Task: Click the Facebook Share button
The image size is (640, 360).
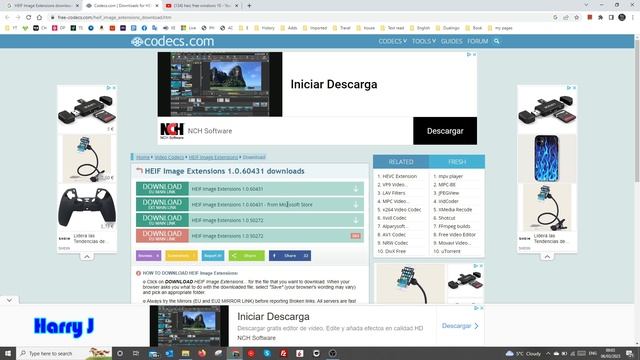Action: 290,256
